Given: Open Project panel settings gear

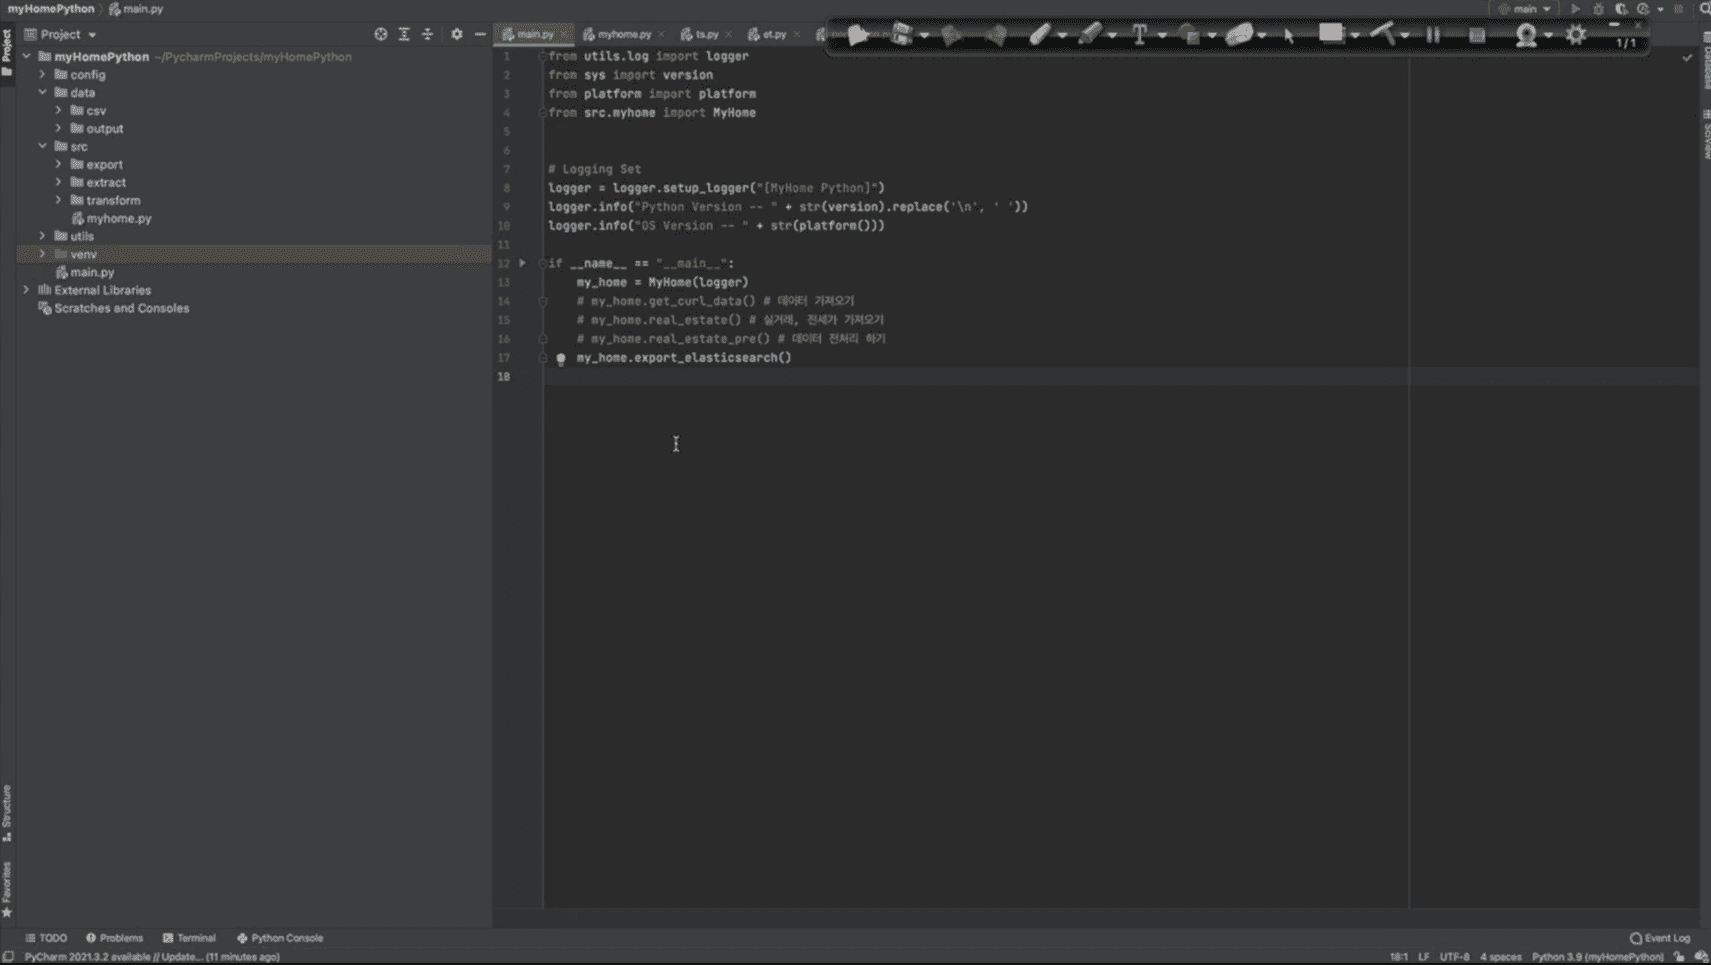Looking at the screenshot, I should 457,34.
